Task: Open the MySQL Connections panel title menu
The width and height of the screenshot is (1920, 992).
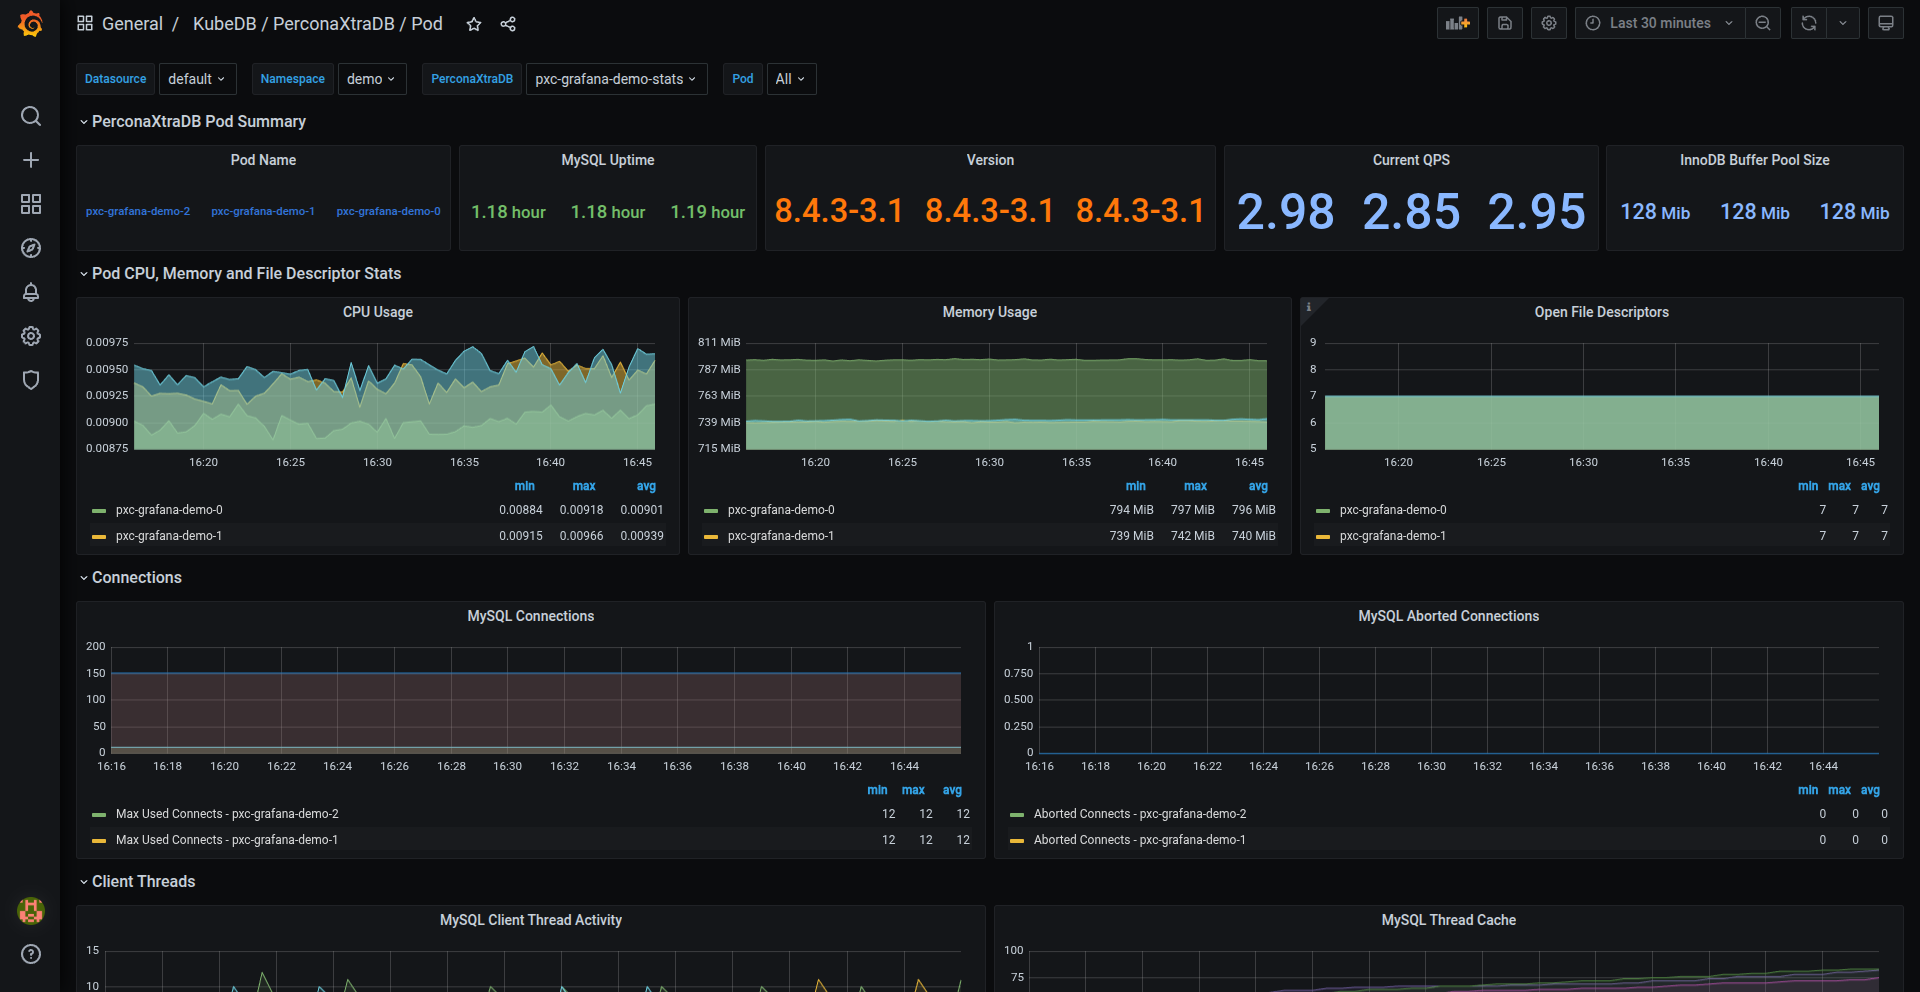Action: [531, 616]
